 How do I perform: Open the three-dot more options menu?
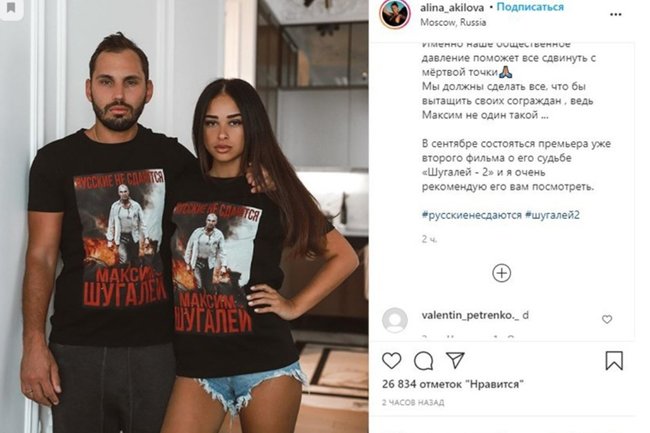point(616,15)
